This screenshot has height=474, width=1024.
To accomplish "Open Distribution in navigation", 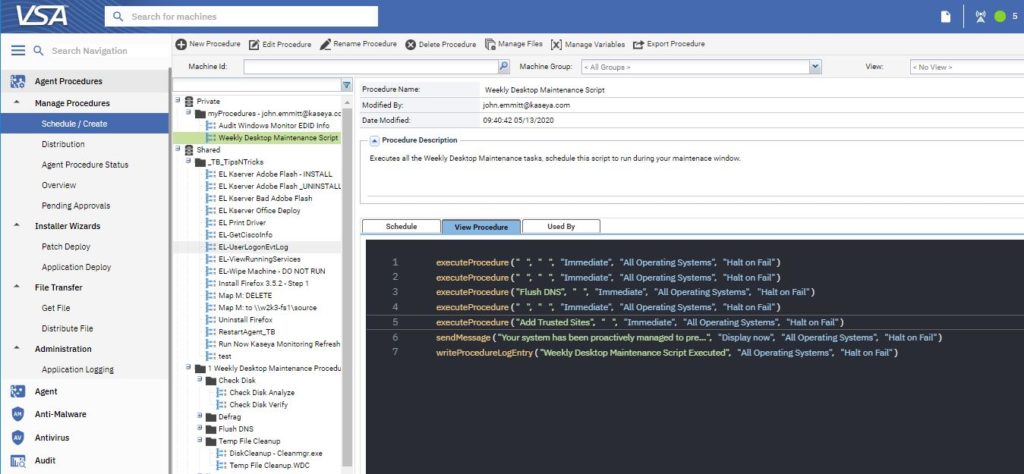I will [x=63, y=144].
